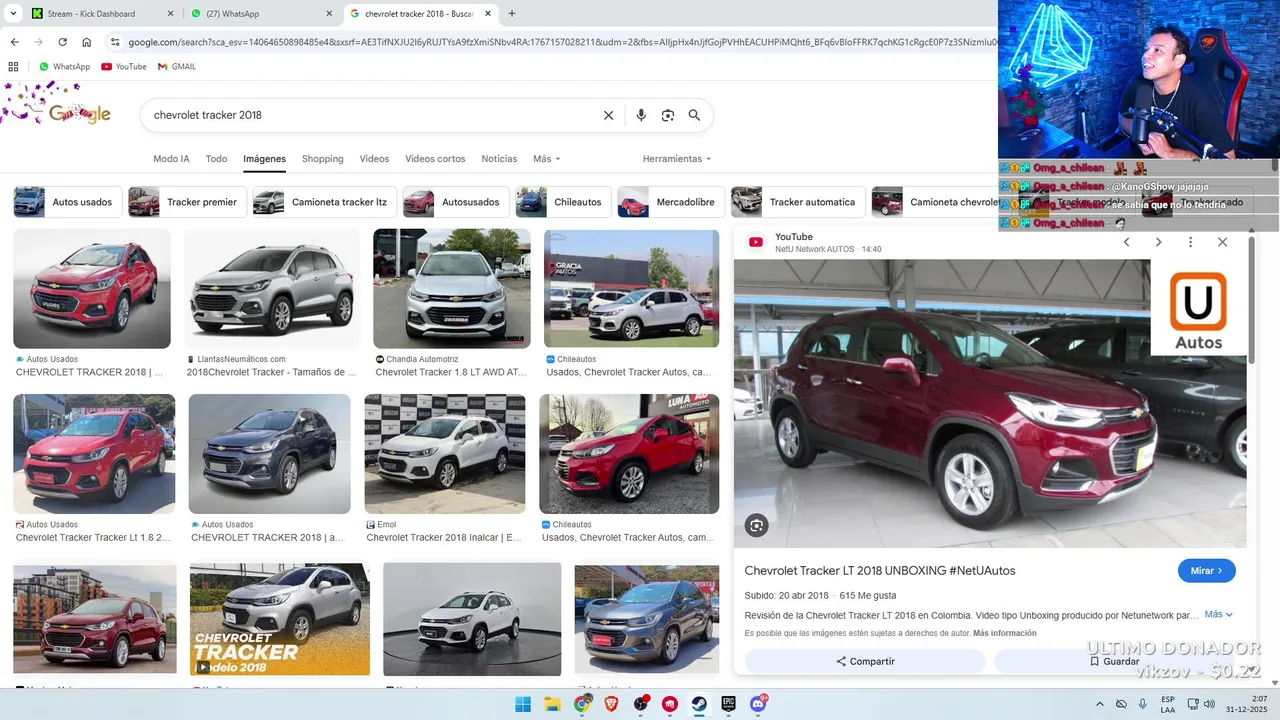This screenshot has width=1280, height=720.
Task: Click the browser address bar URL
Action: [x=560, y=42]
